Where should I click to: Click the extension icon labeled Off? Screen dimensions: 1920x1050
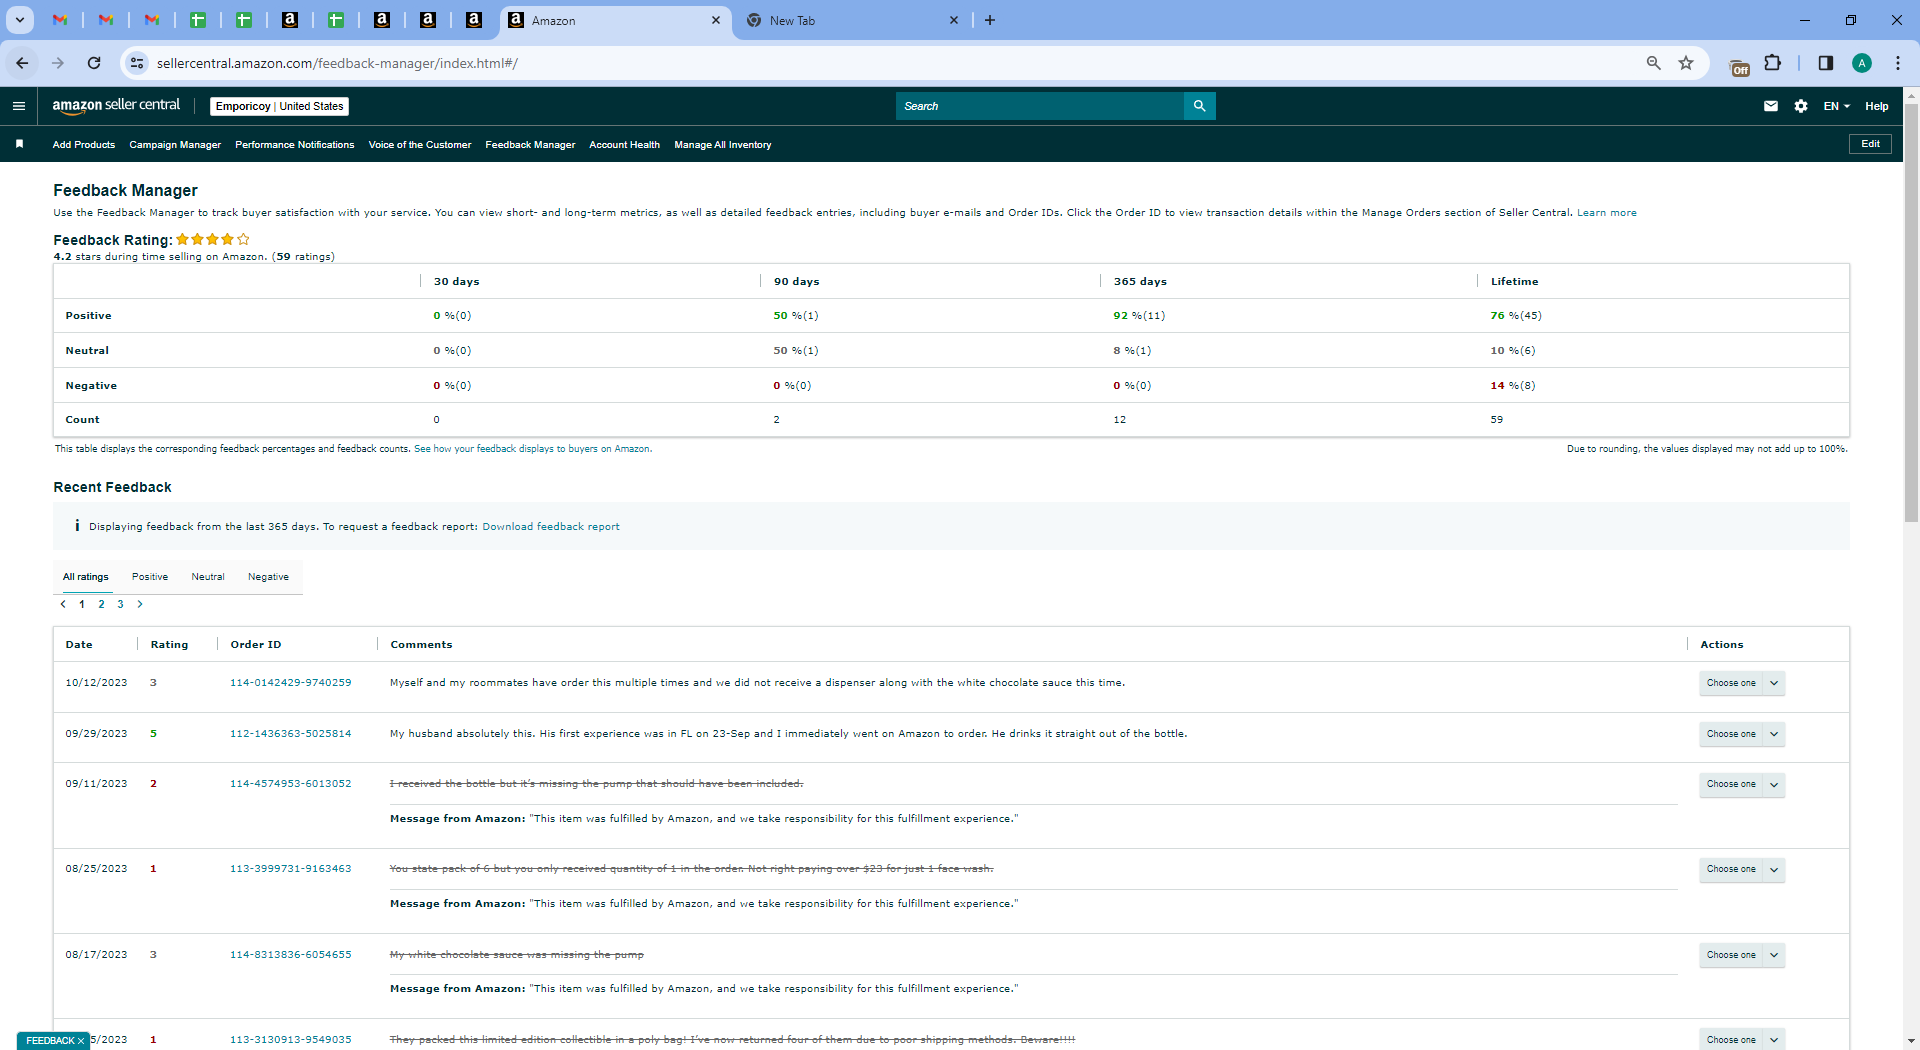(1740, 65)
